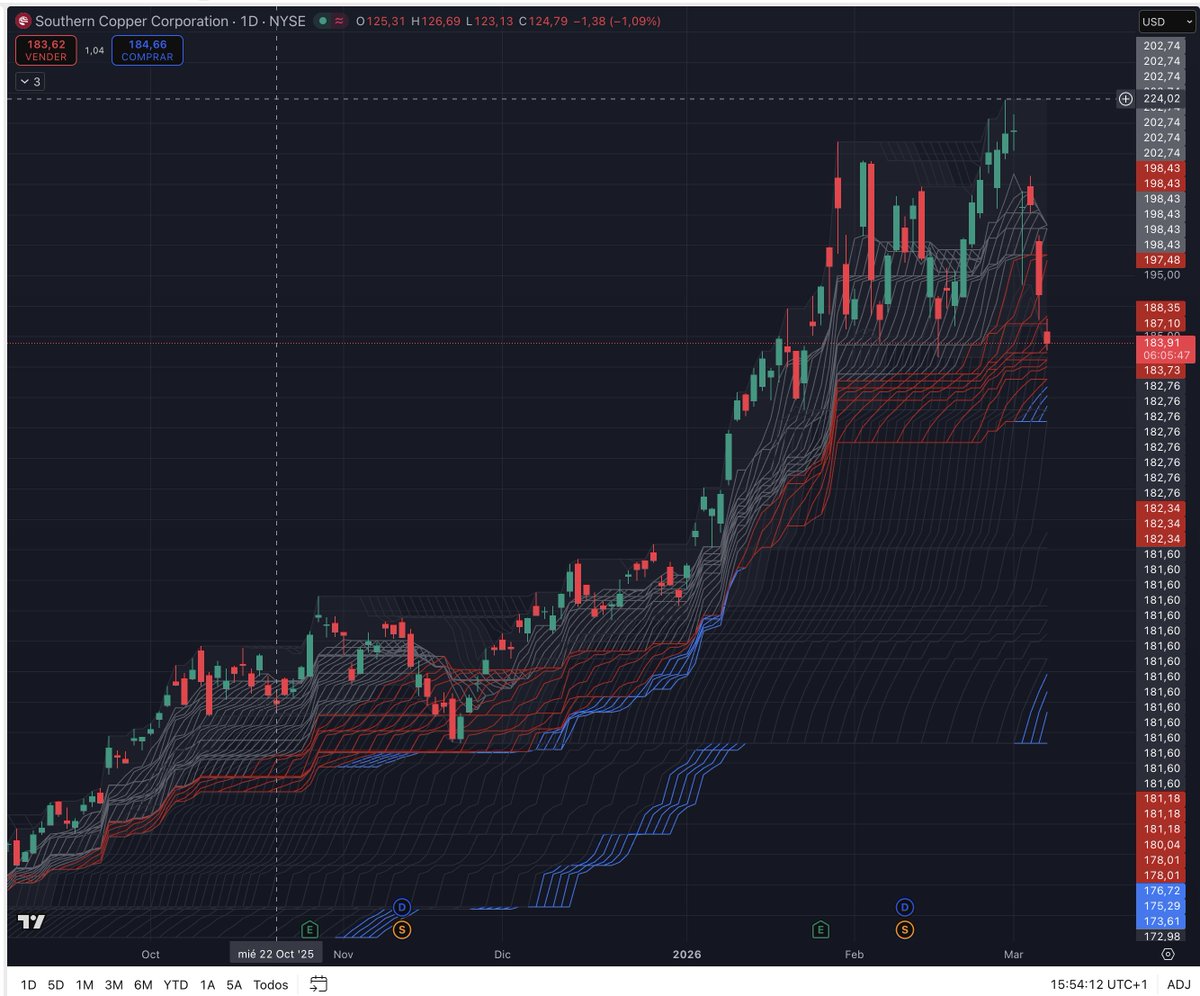
Task: Click the current price label 183,91
Action: coord(1162,342)
